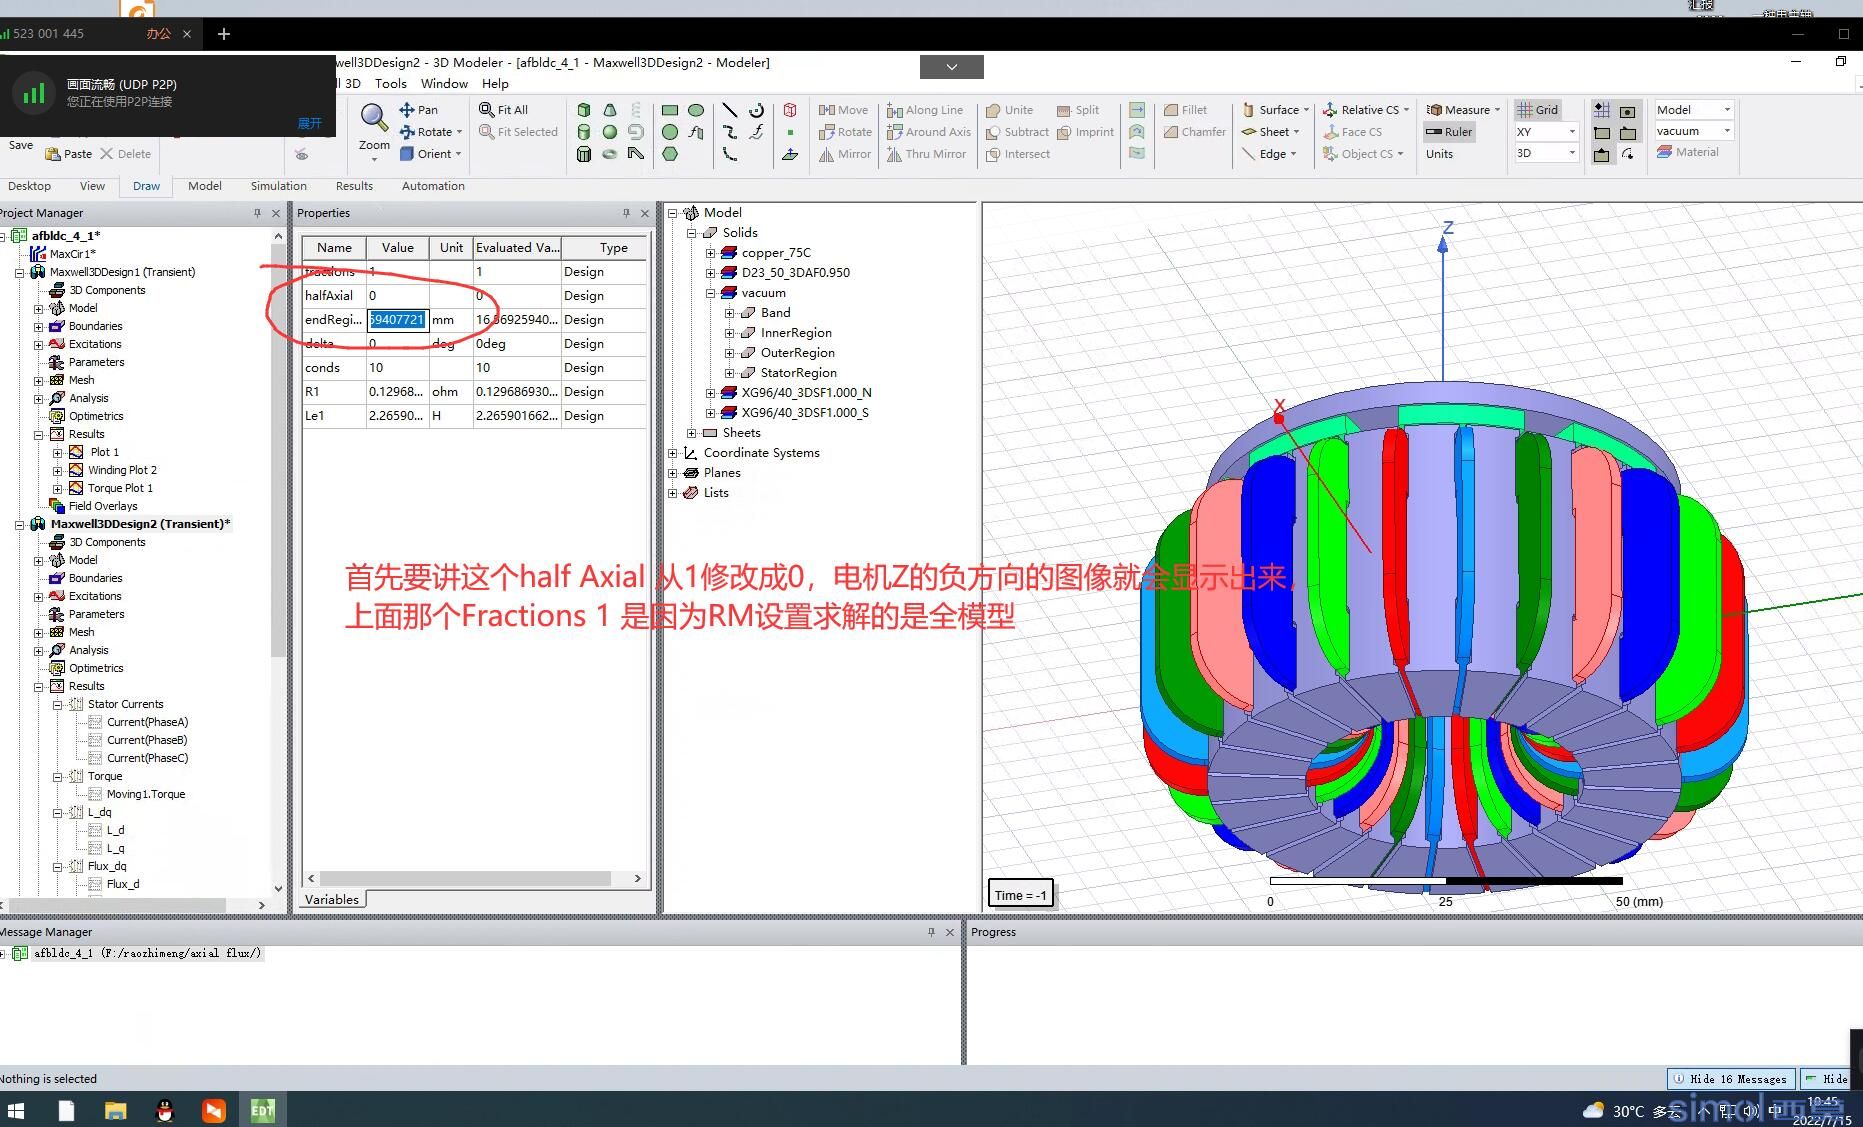
Task: Select the Pan view tool
Action: point(418,110)
